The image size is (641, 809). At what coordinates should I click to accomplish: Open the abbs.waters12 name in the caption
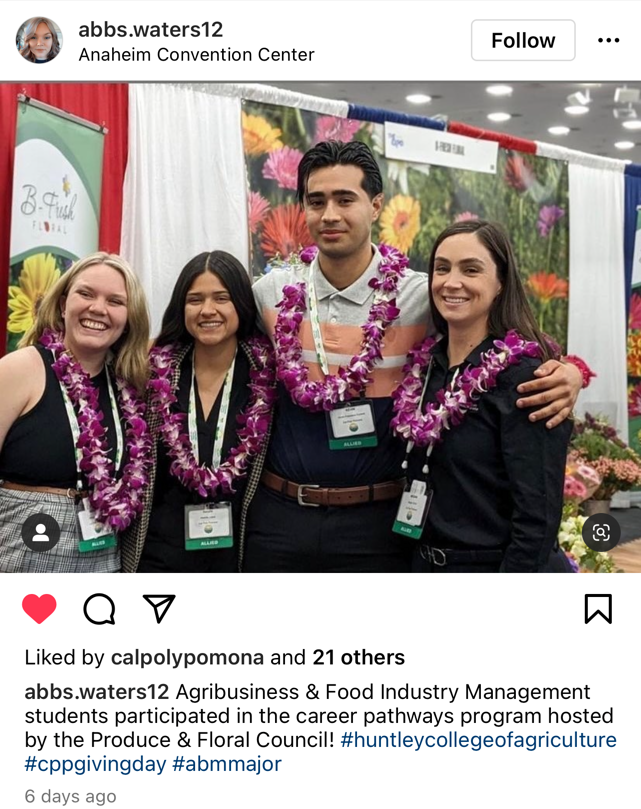pyautogui.click(x=97, y=692)
